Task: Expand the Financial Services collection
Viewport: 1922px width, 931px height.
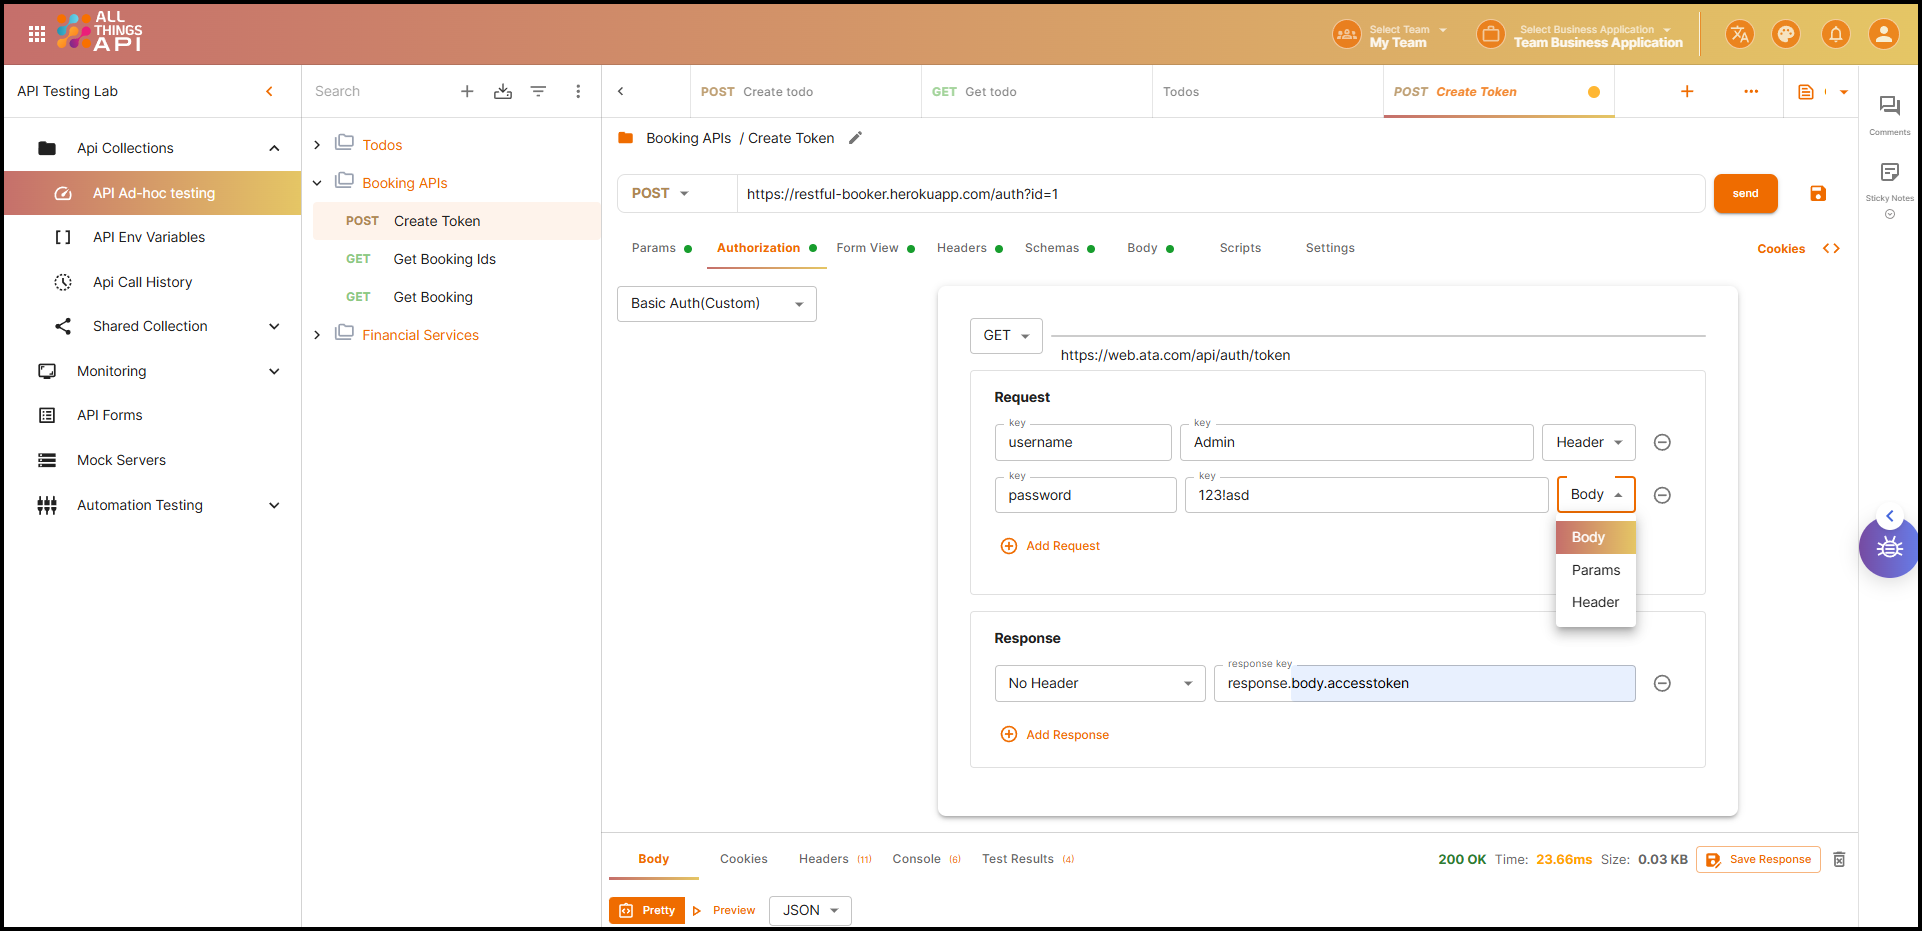Action: [x=317, y=335]
